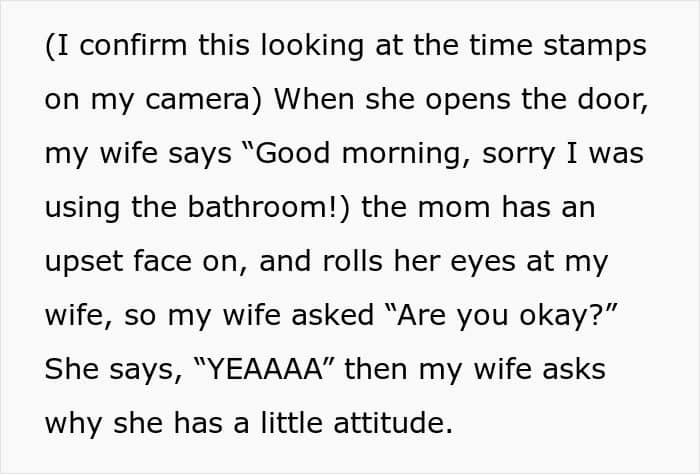
Task: Click on the word "eyes"
Action: tap(510, 262)
